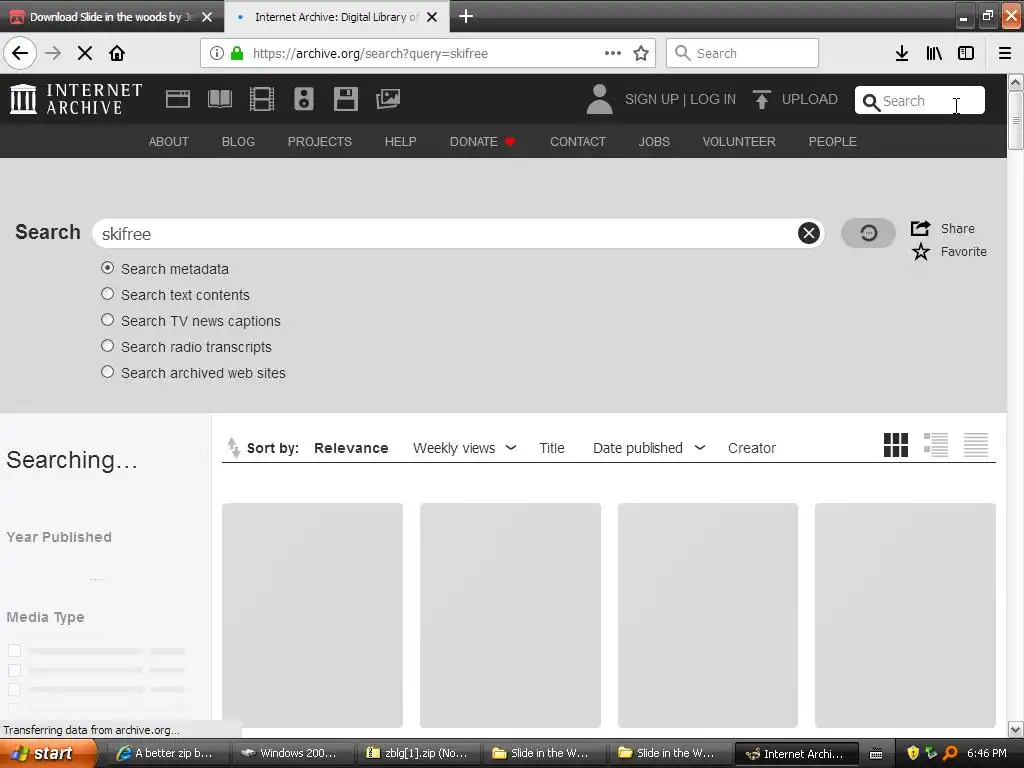The image size is (1024, 768).
Task: Open the Texts book icon
Action: [219, 99]
